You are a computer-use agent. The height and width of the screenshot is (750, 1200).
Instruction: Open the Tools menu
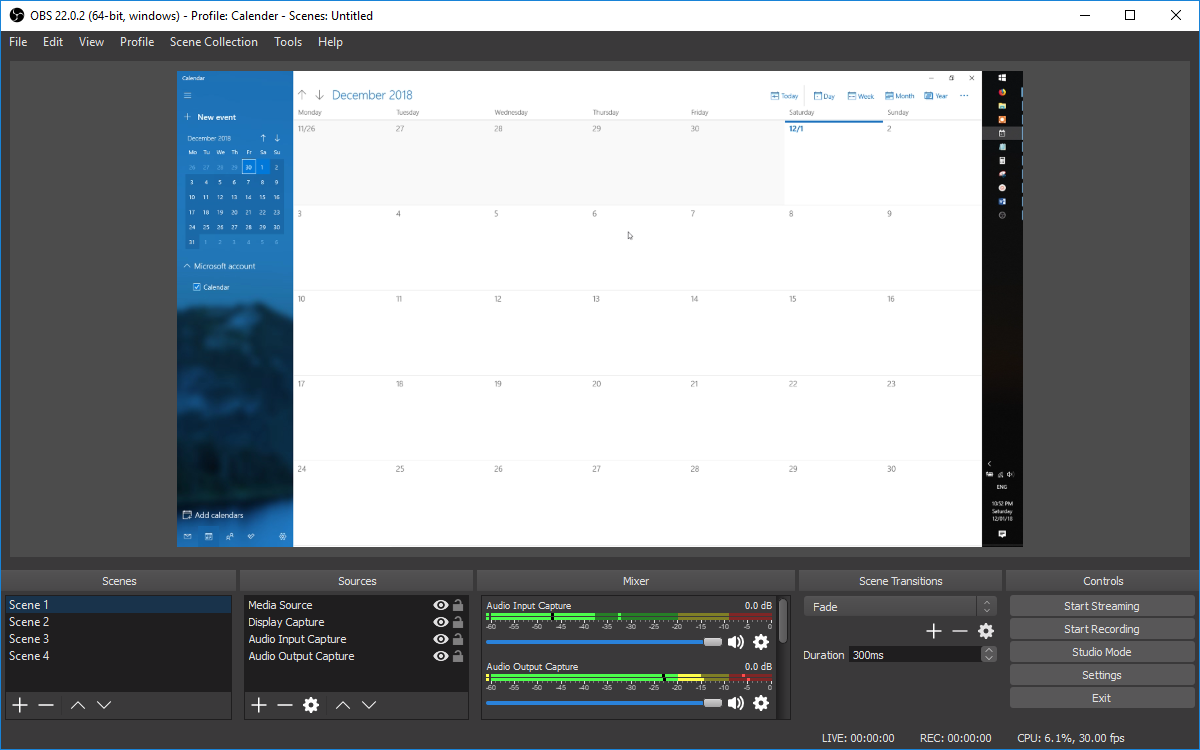point(288,42)
